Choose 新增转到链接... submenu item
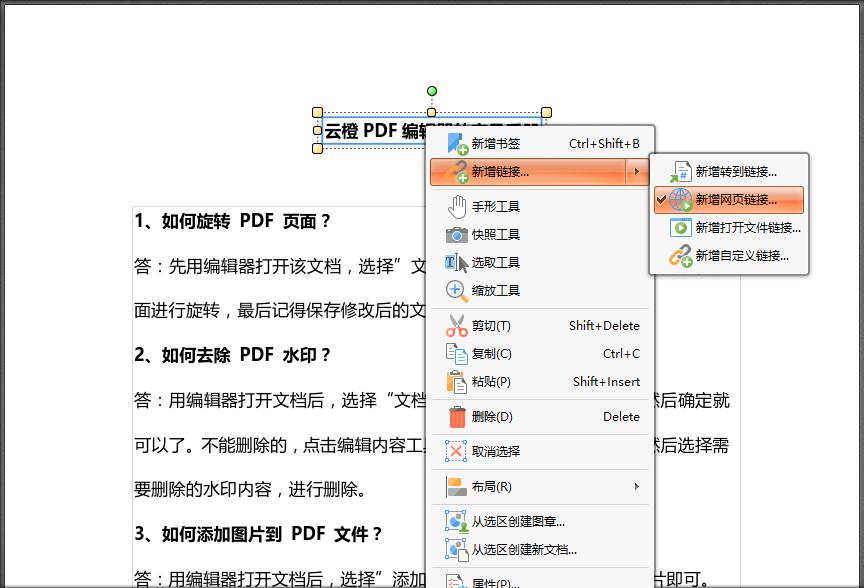Viewport: 864px width, 588px height. pos(729,172)
